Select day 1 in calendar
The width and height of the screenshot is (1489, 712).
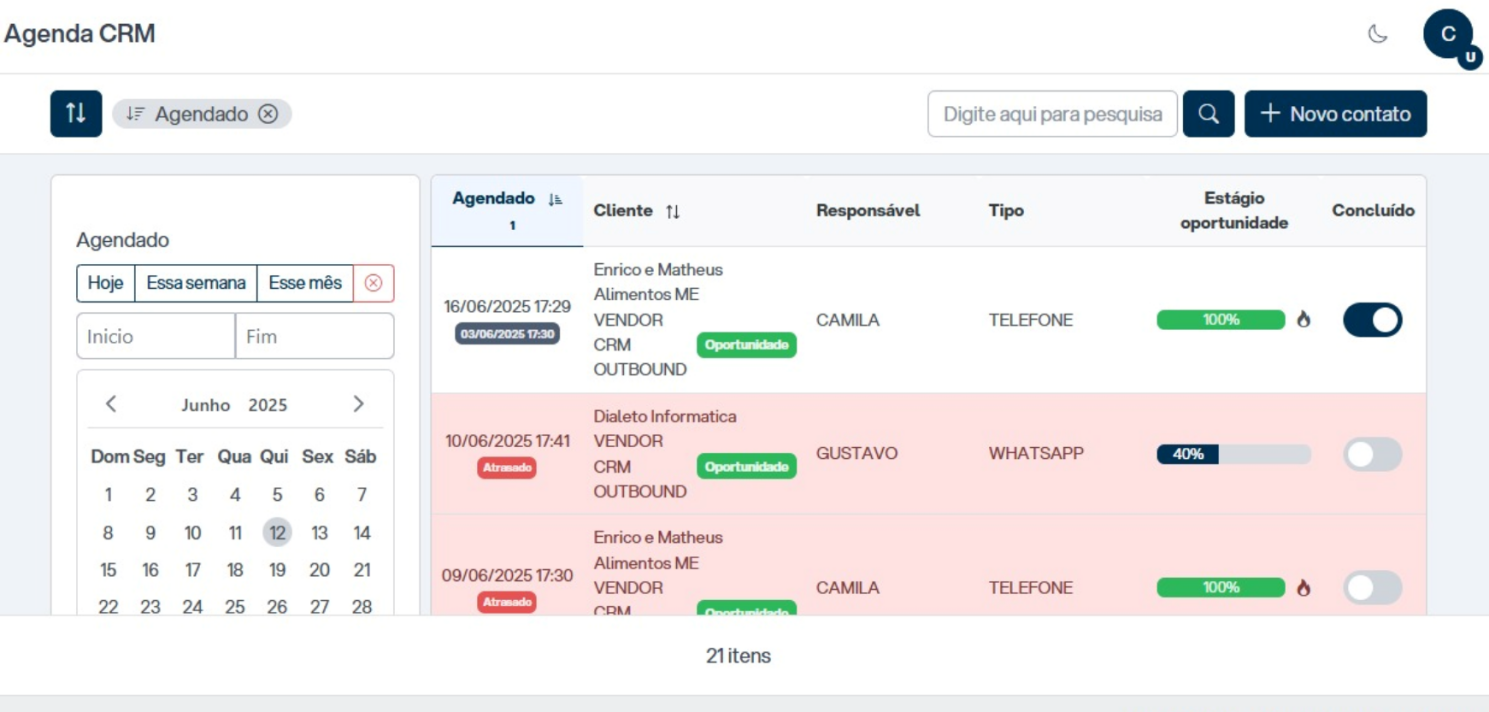[108, 494]
